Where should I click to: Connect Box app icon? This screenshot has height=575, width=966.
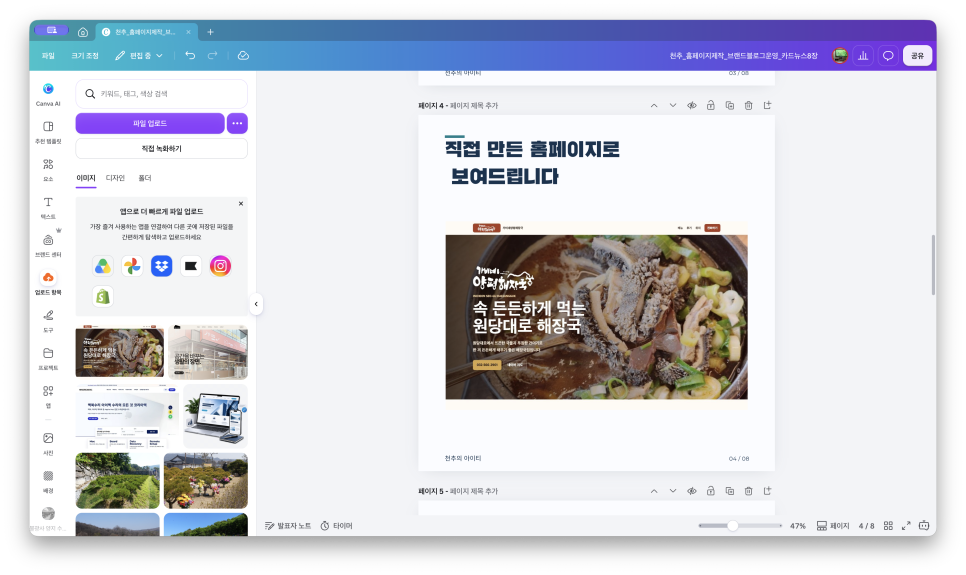pos(191,266)
